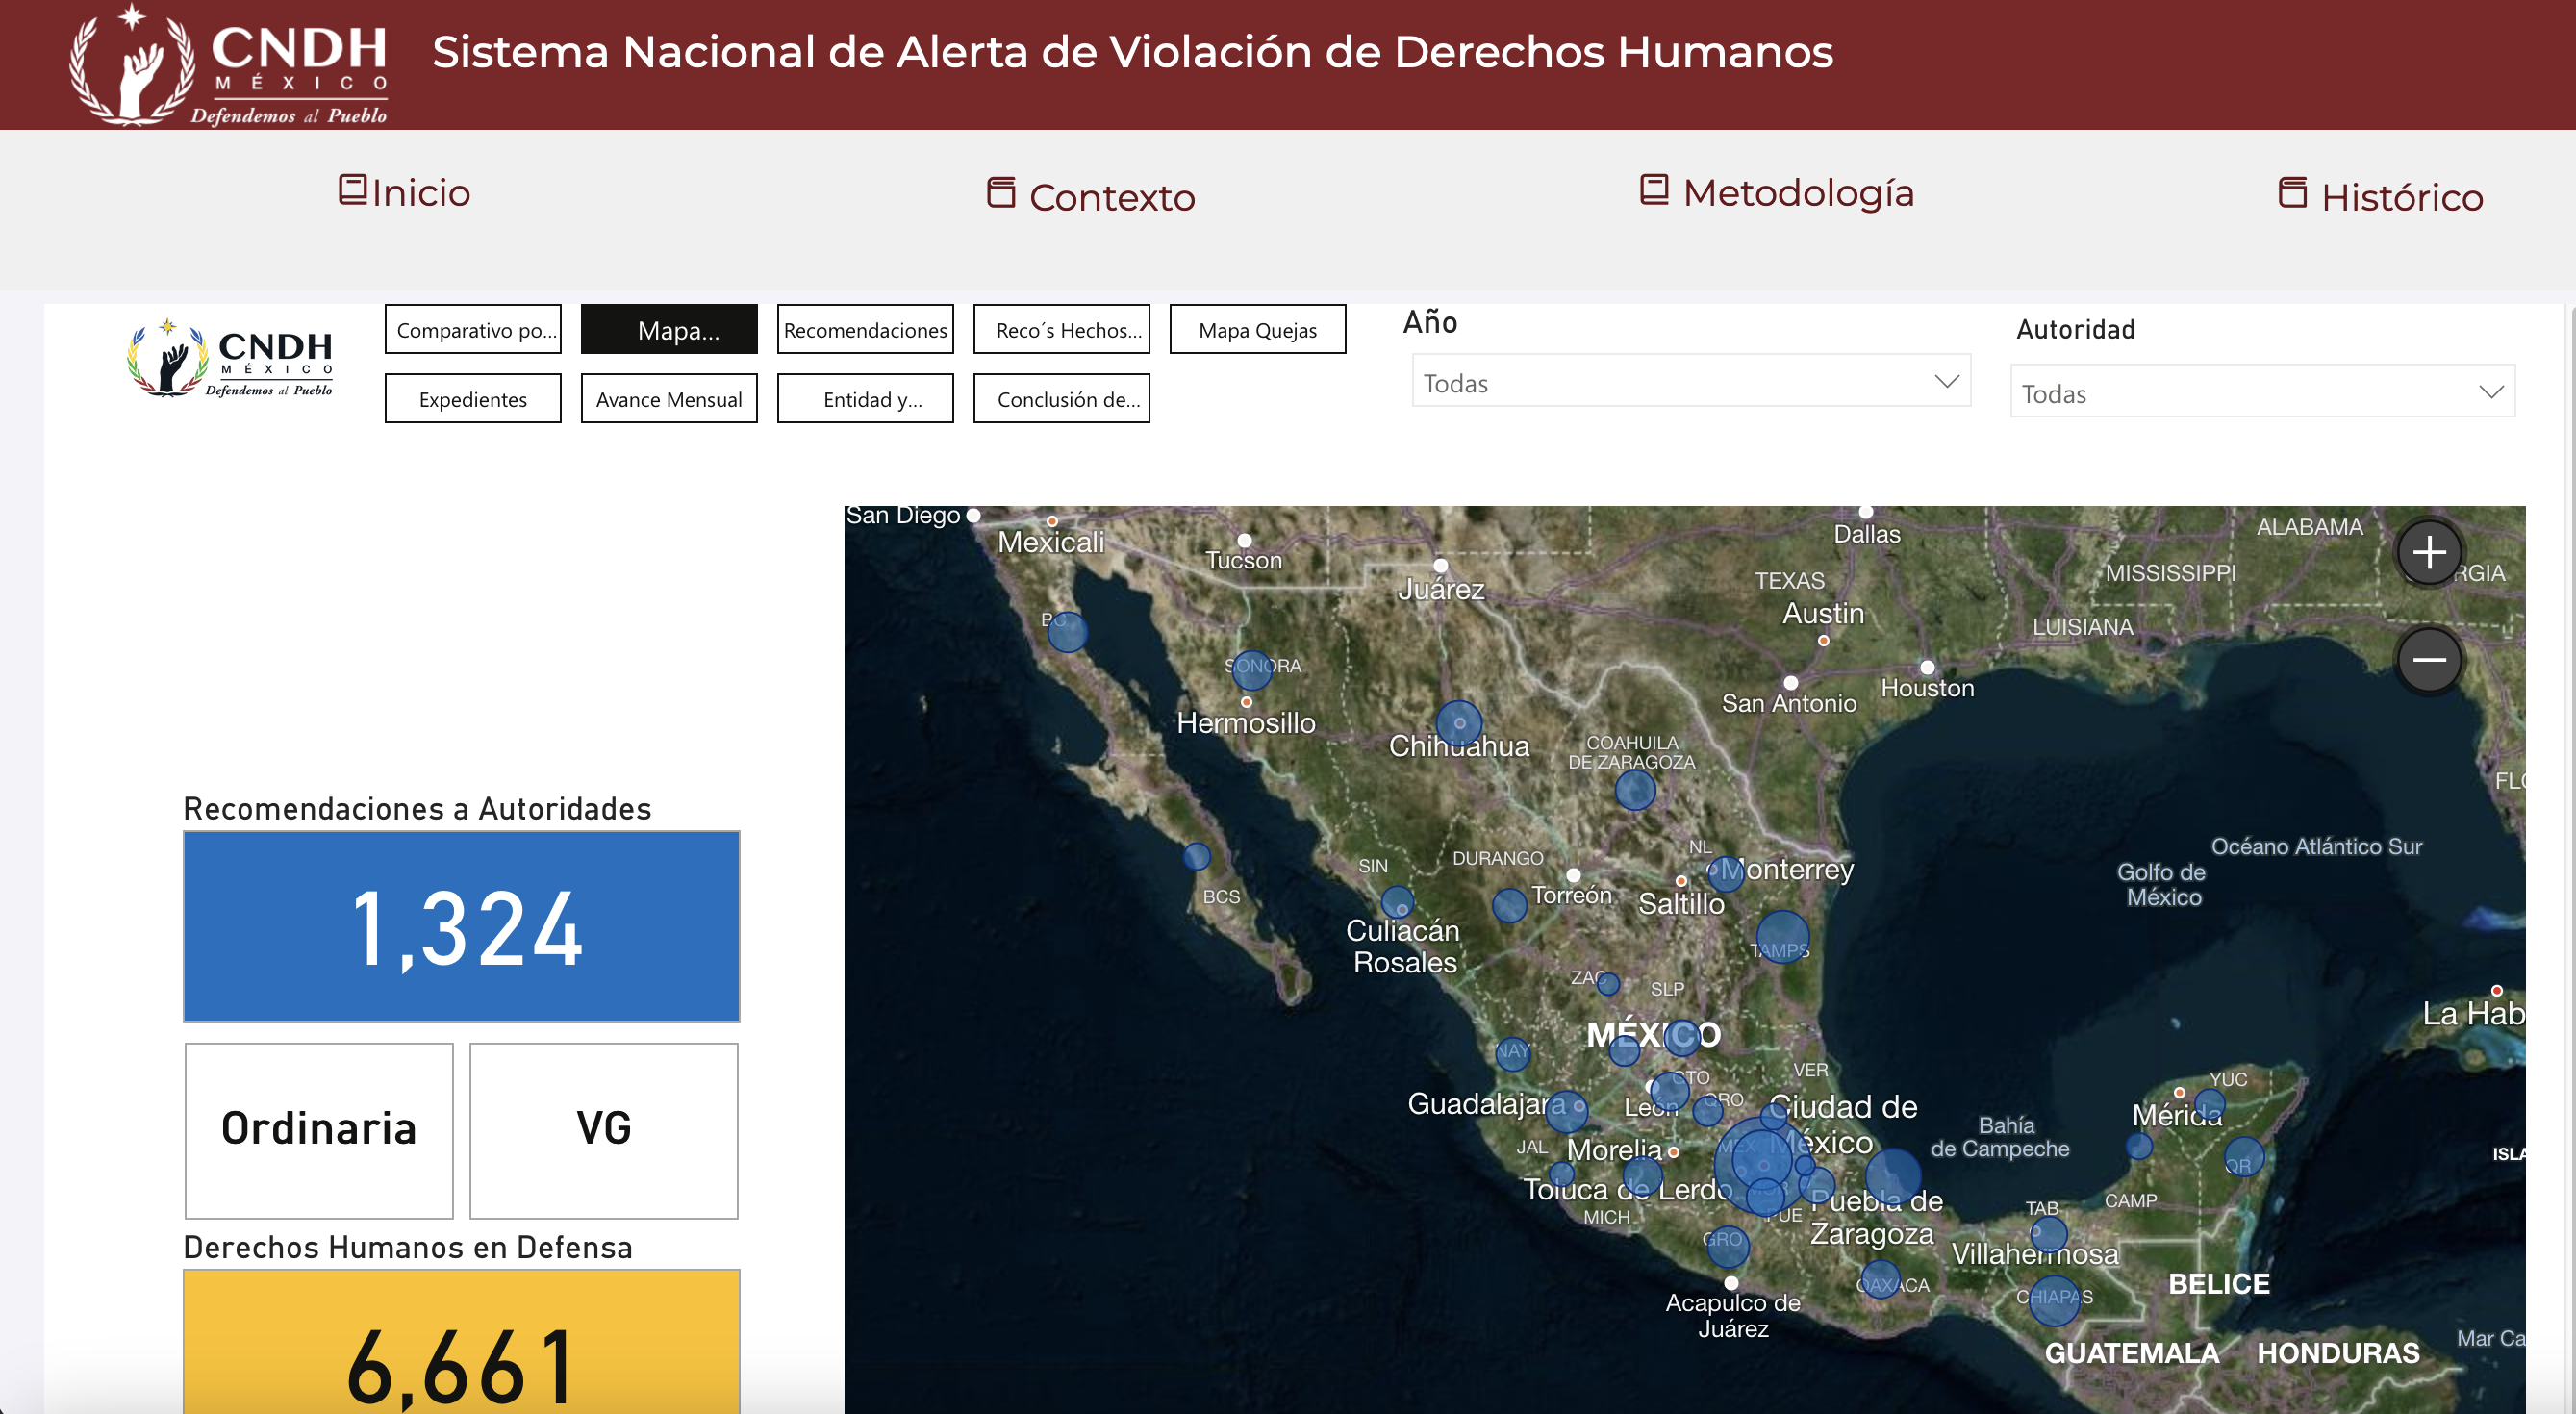Screen dimensions: 2576x1414
Task: Click the map zoom in plus button
Action: pyautogui.click(x=2428, y=552)
